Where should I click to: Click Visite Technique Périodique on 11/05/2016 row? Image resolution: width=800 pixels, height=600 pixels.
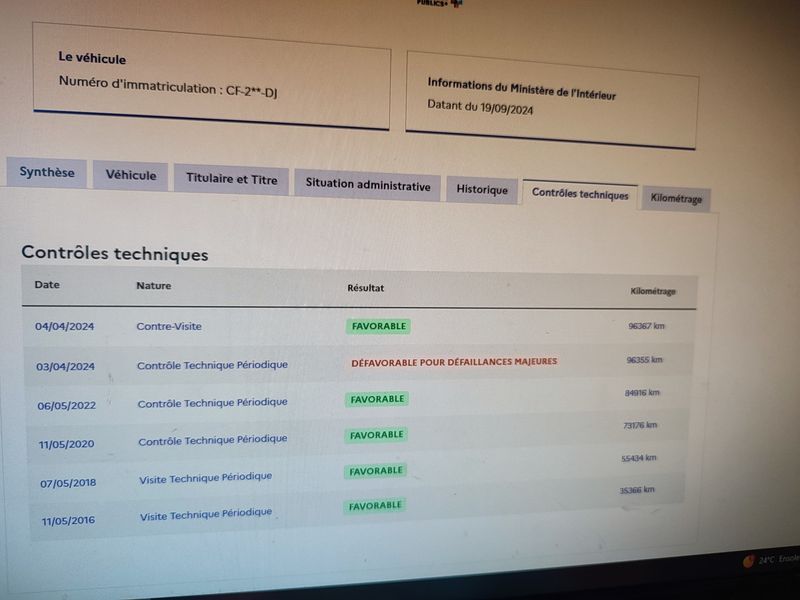[x=206, y=514]
